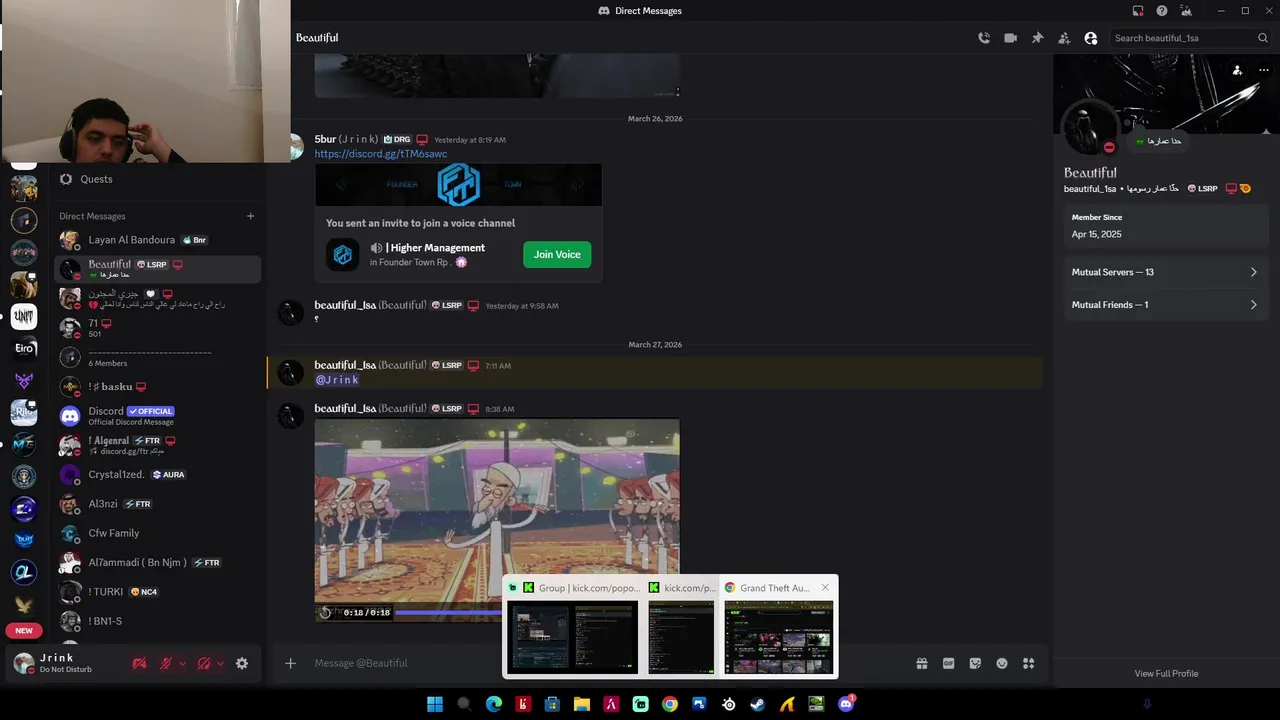Image resolution: width=1280 pixels, height=720 pixels.
Task: Open the 6 Members group DM
Action: [158, 357]
